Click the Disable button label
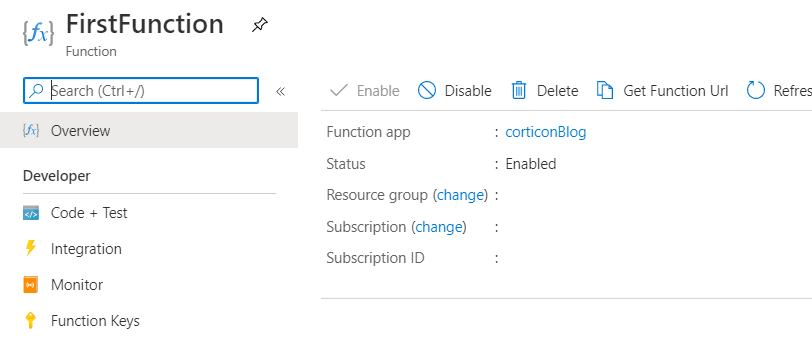Image resolution: width=812 pixels, height=362 pixels. click(468, 91)
